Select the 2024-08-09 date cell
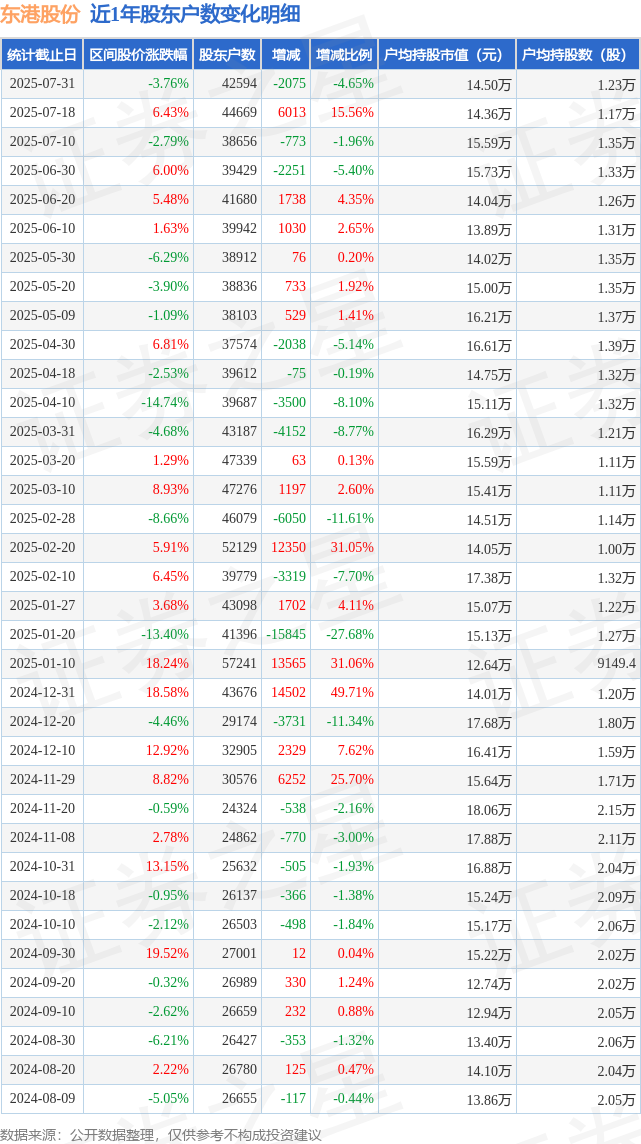641x1144 pixels. (x=43, y=1097)
